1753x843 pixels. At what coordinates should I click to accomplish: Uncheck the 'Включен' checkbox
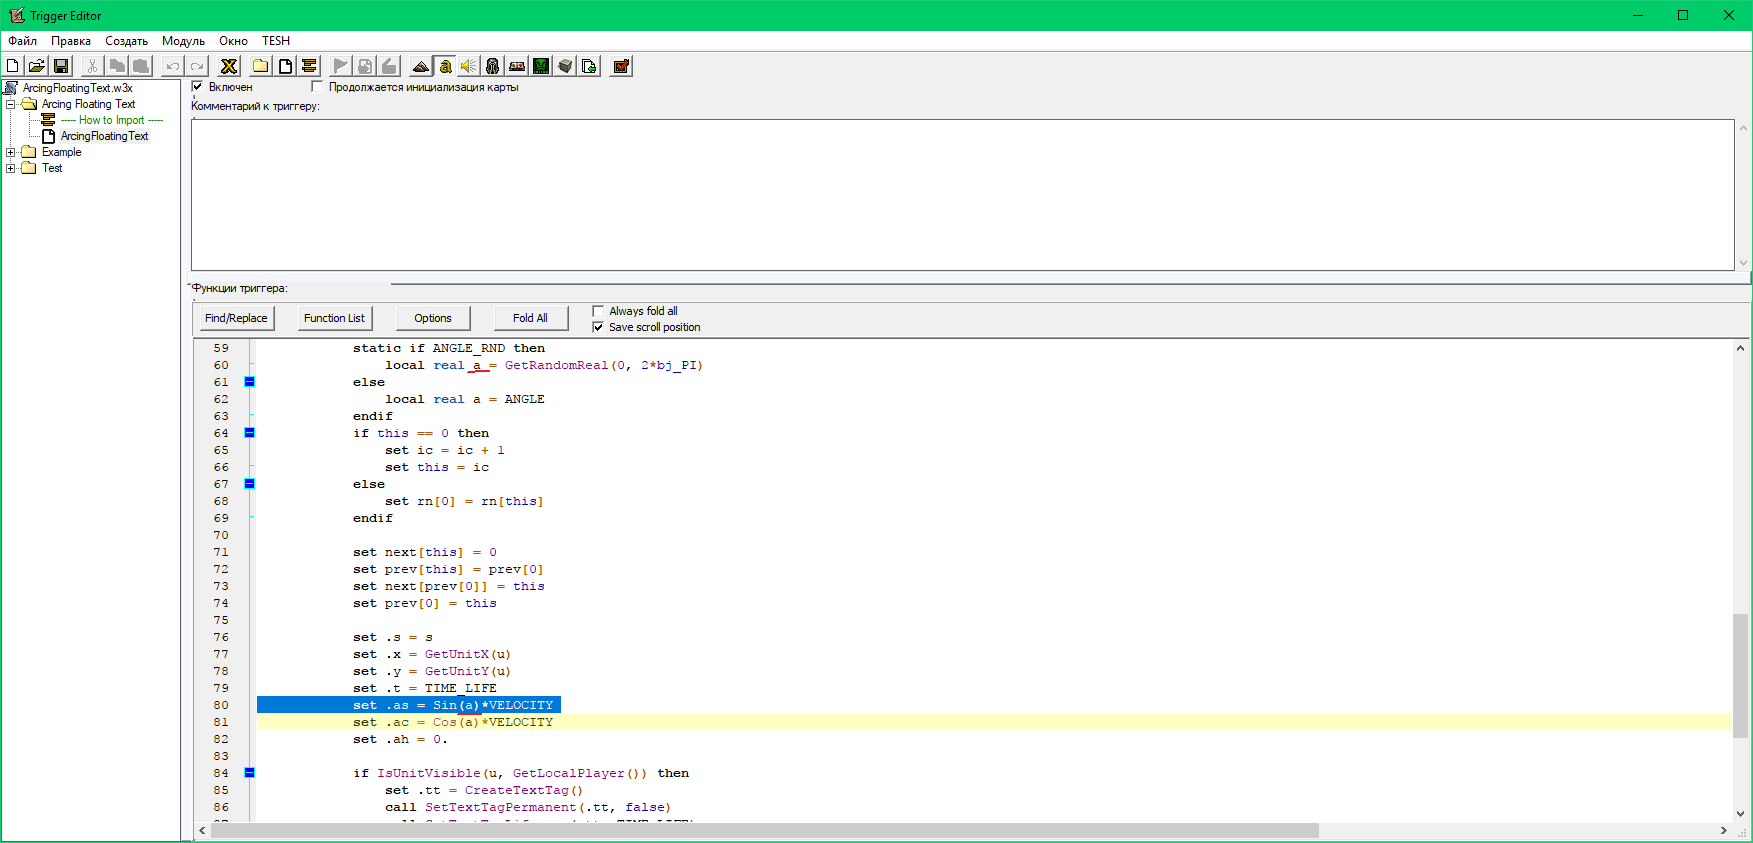tap(198, 87)
